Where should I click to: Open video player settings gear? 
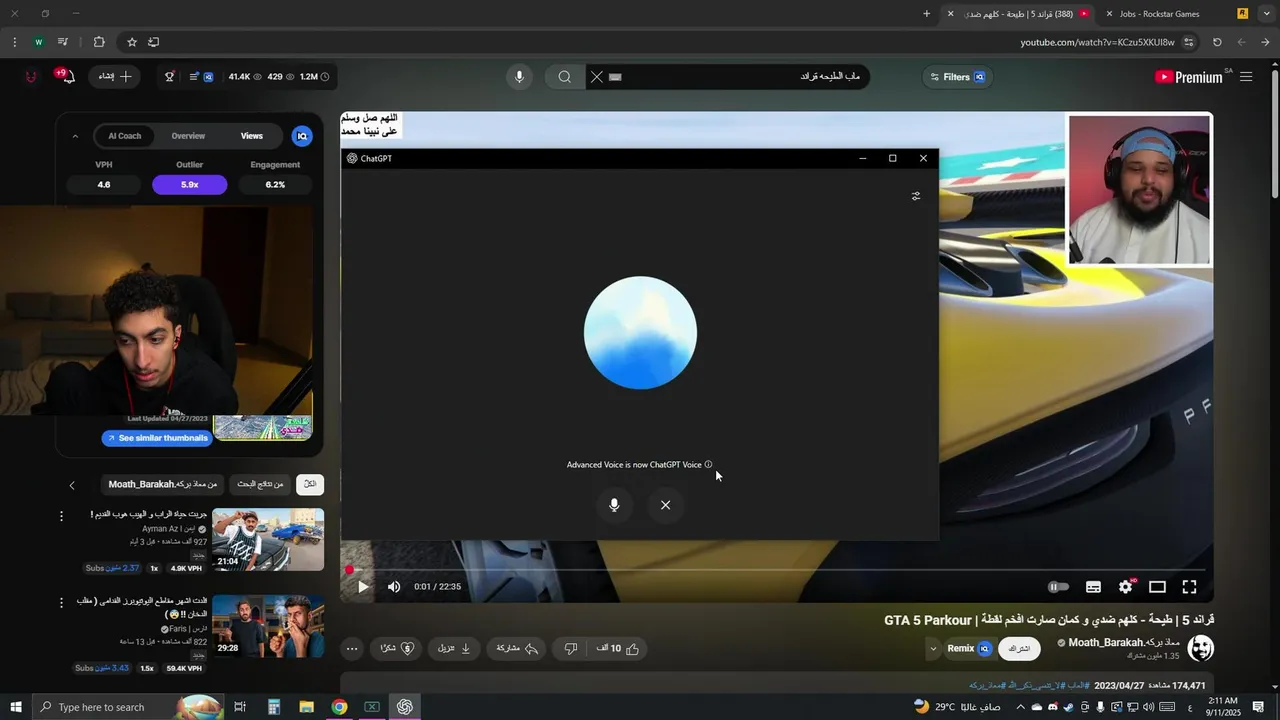(x=1126, y=587)
